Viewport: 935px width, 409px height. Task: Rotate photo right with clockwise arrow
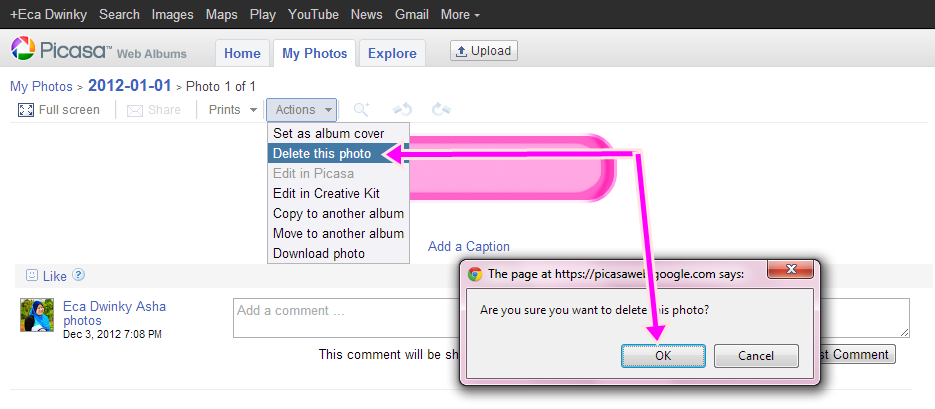click(441, 109)
